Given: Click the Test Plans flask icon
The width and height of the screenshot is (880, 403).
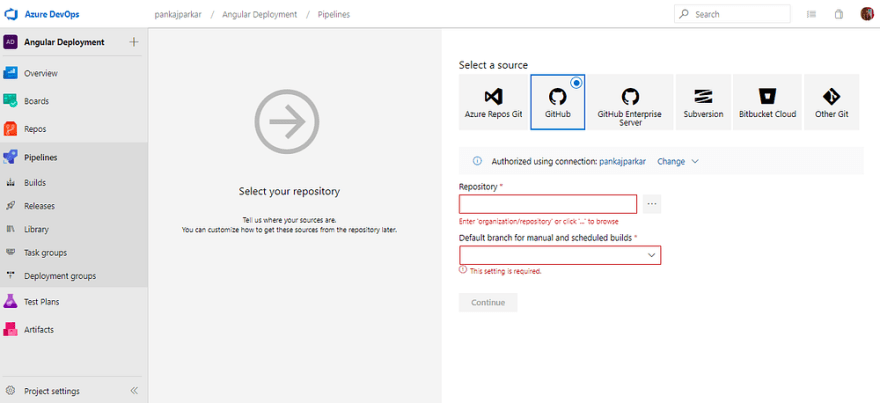Looking at the screenshot, I should [10, 301].
